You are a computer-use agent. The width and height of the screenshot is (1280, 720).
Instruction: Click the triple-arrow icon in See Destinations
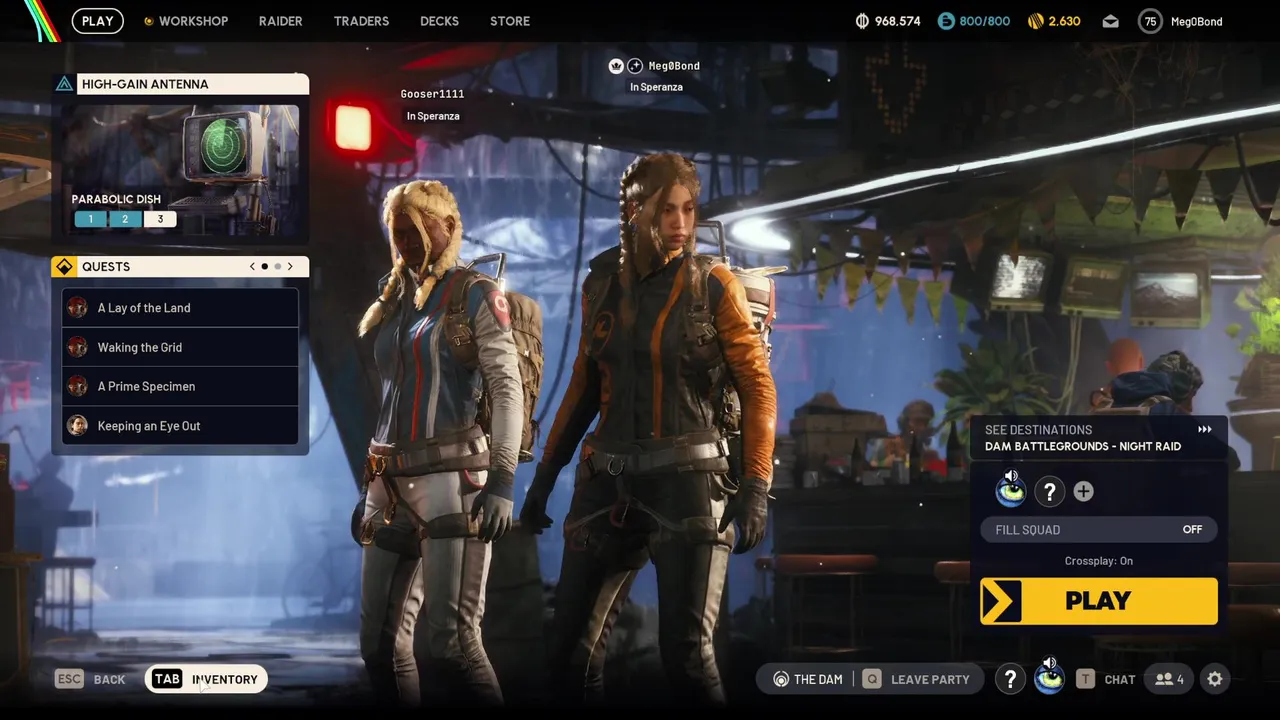(1205, 430)
